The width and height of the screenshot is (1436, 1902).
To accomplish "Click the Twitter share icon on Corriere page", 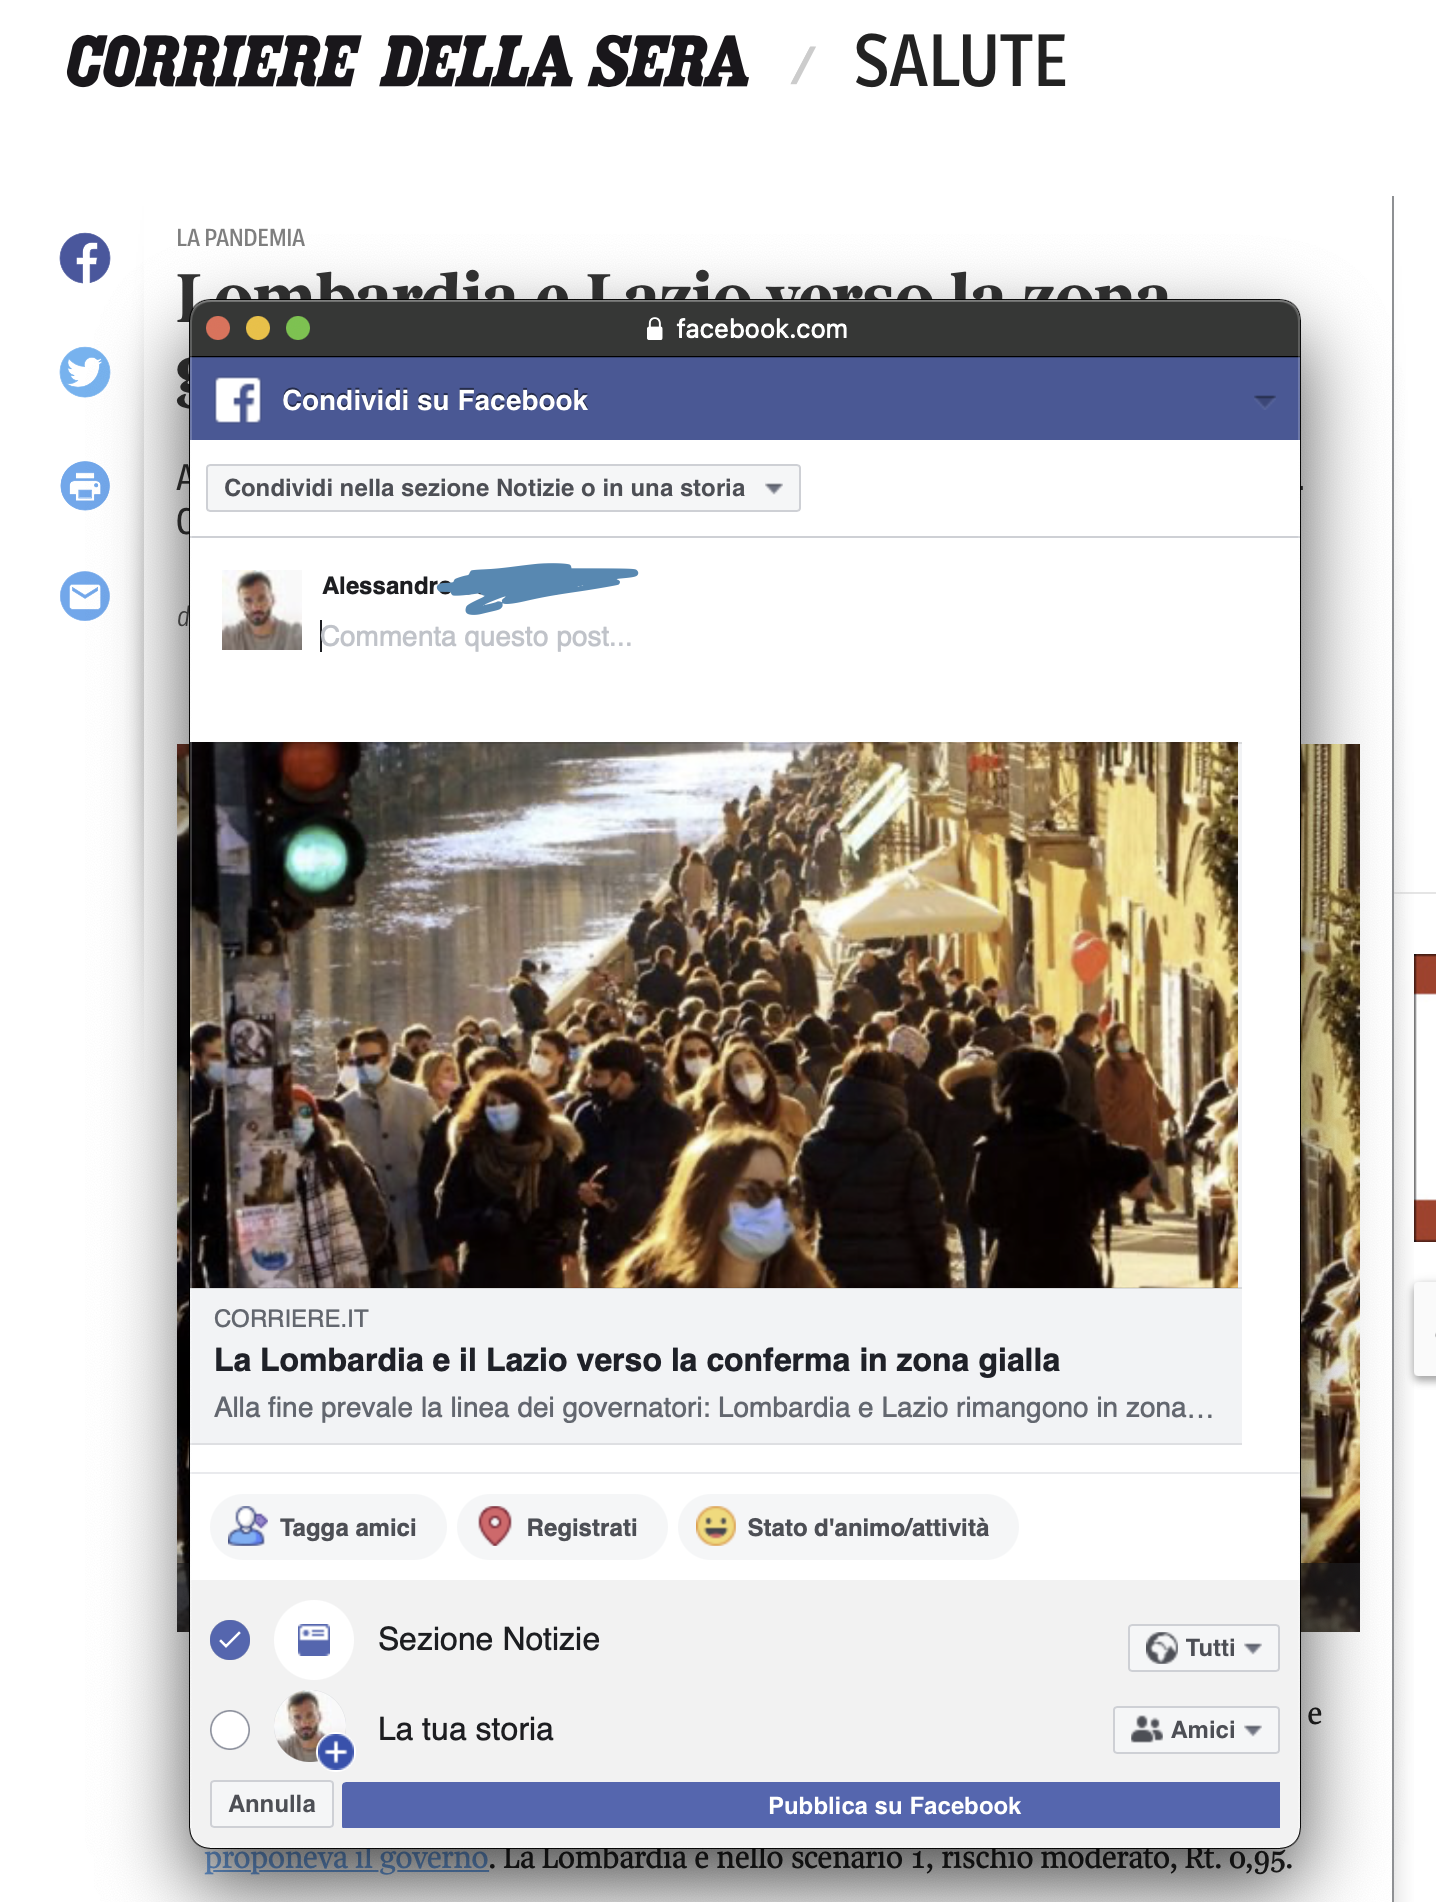I will pos(85,372).
